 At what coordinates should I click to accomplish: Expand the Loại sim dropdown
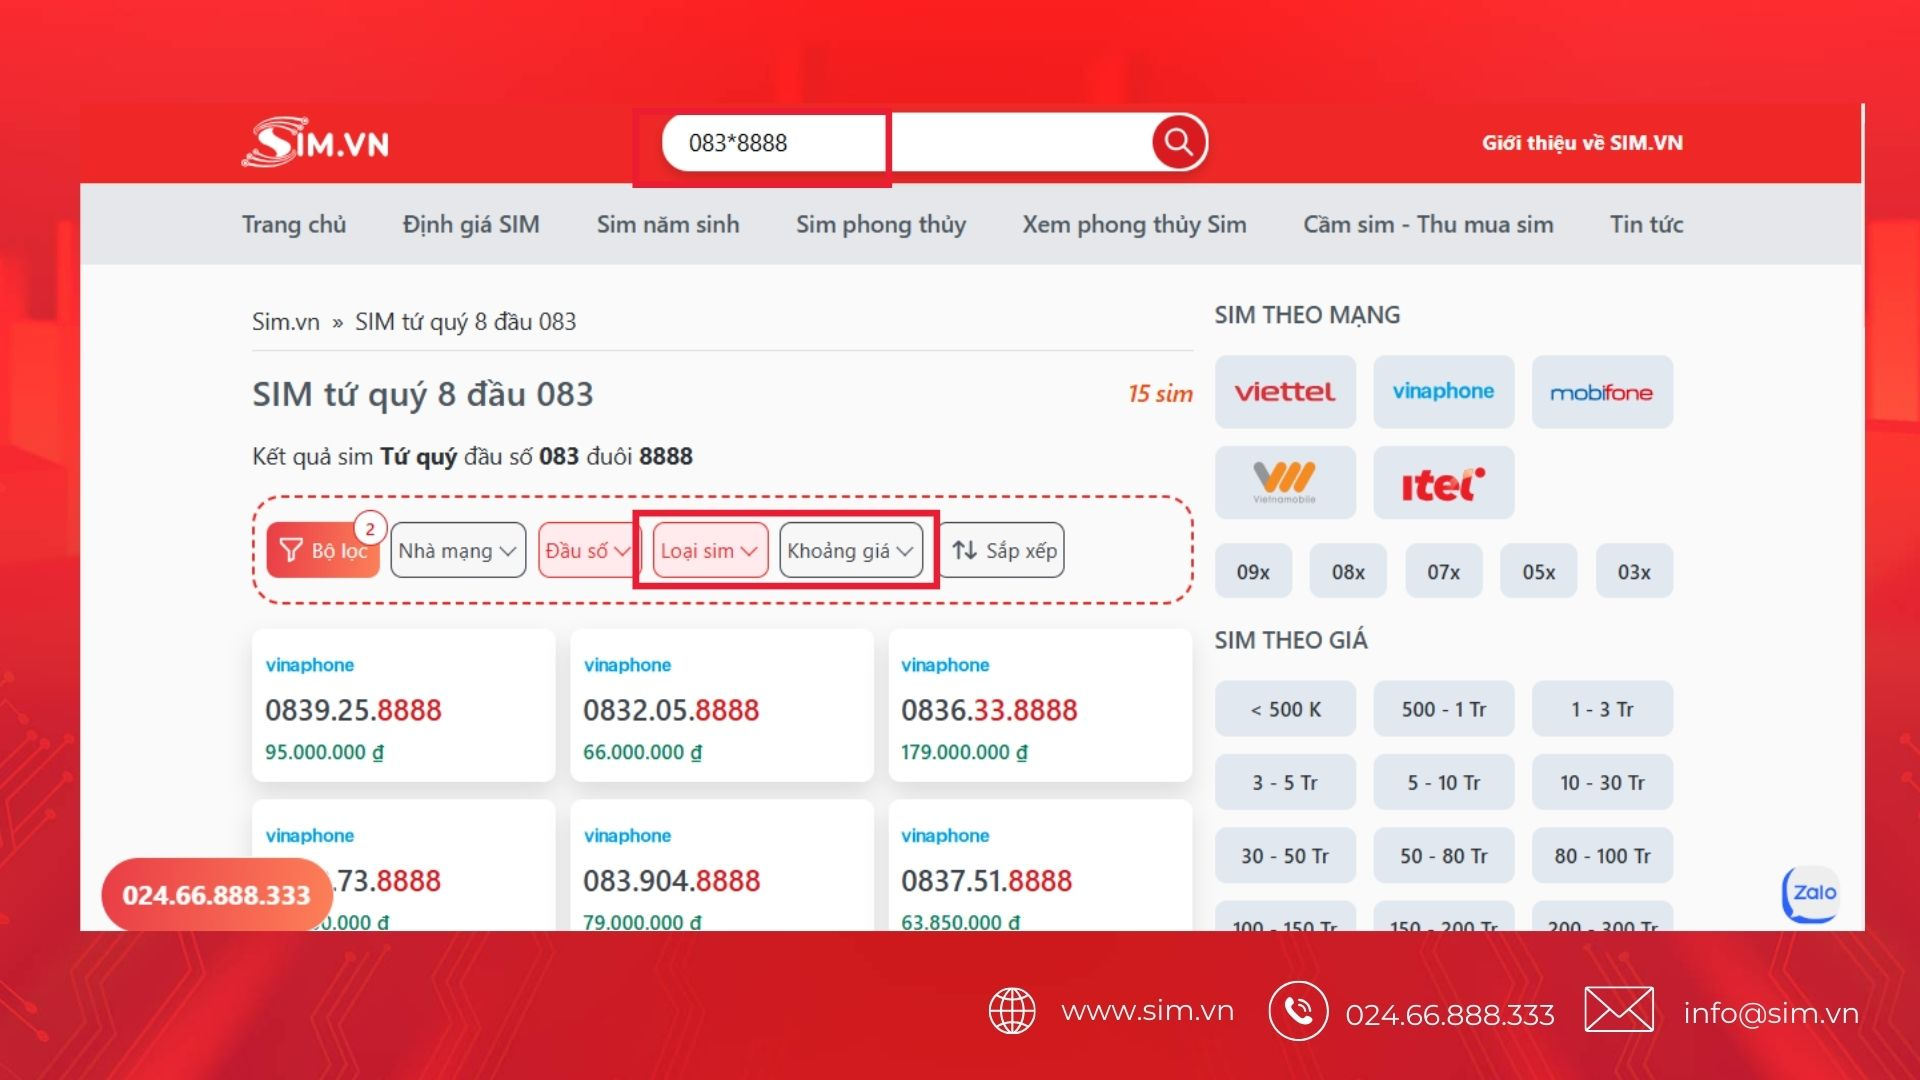click(x=710, y=550)
